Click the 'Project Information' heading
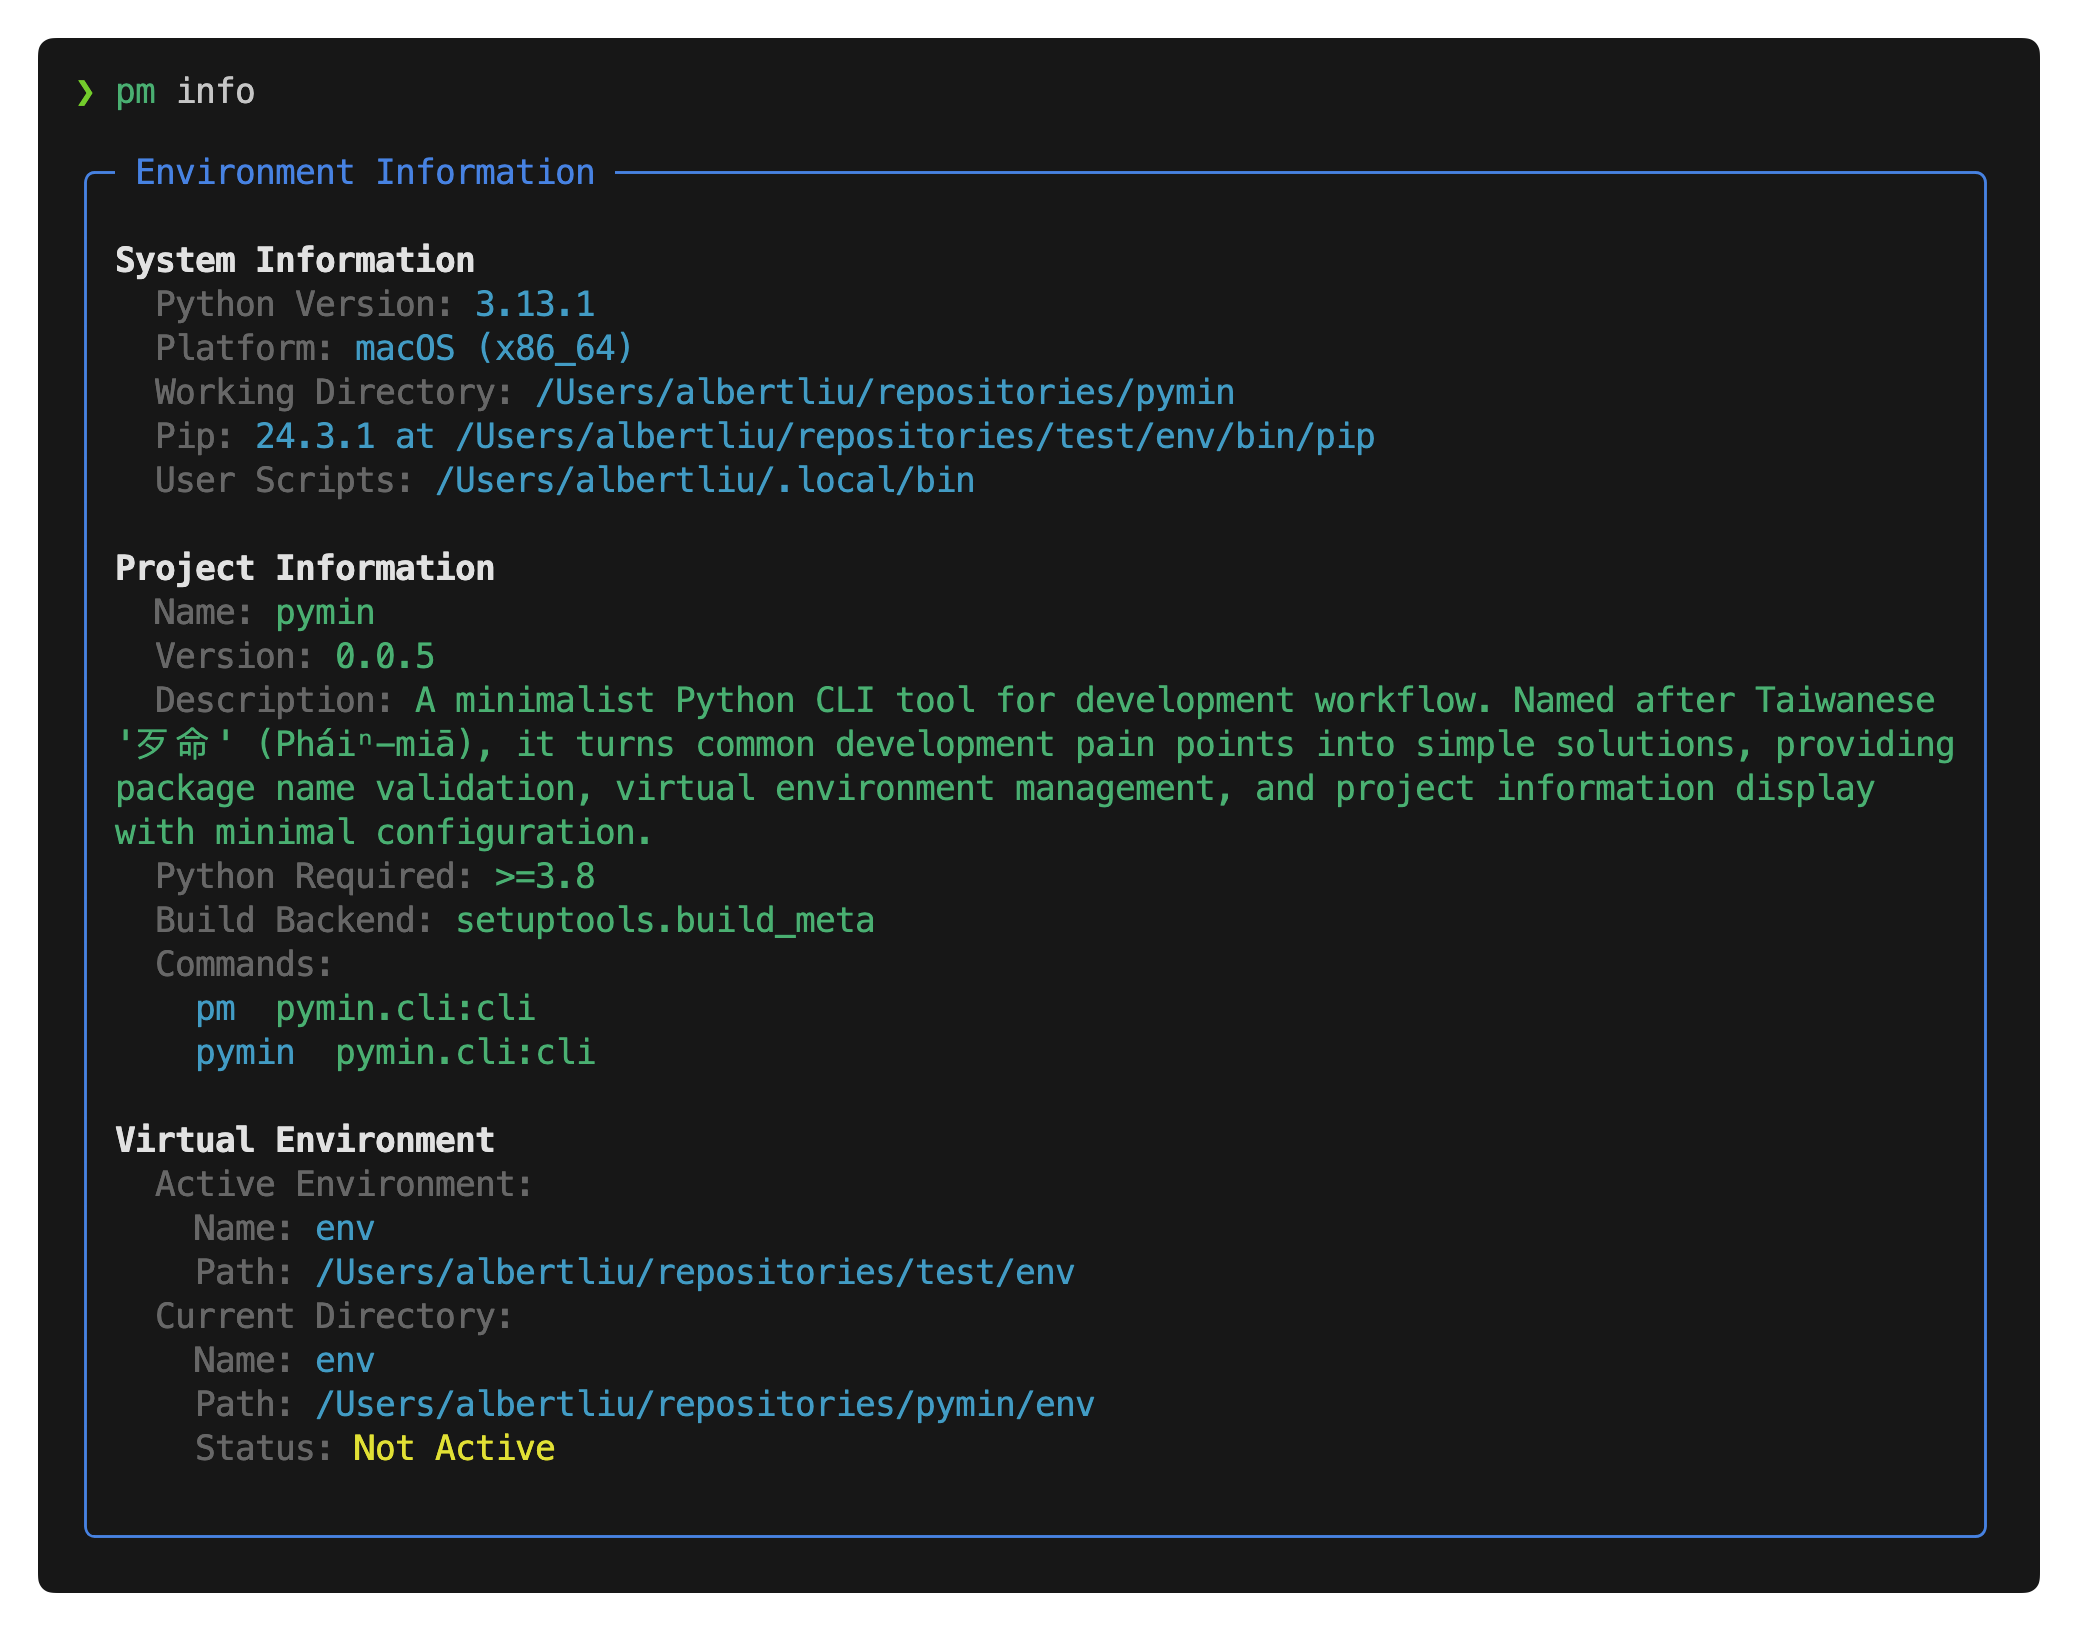Image resolution: width=2078 pixels, height=1631 pixels. pyautogui.click(x=305, y=568)
